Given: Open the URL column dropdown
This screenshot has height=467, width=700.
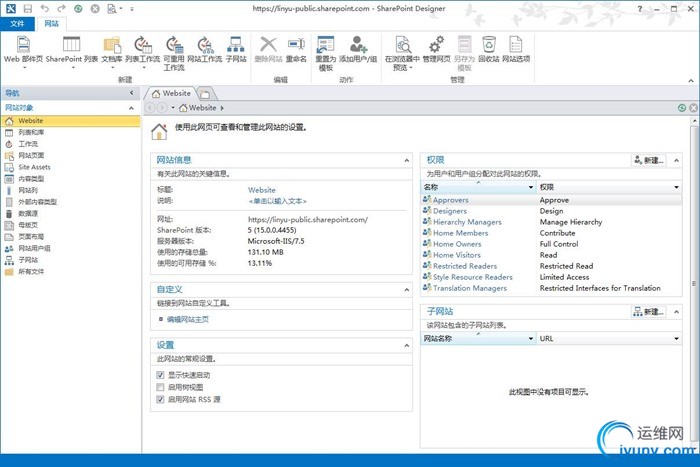Looking at the screenshot, I should (676, 338).
